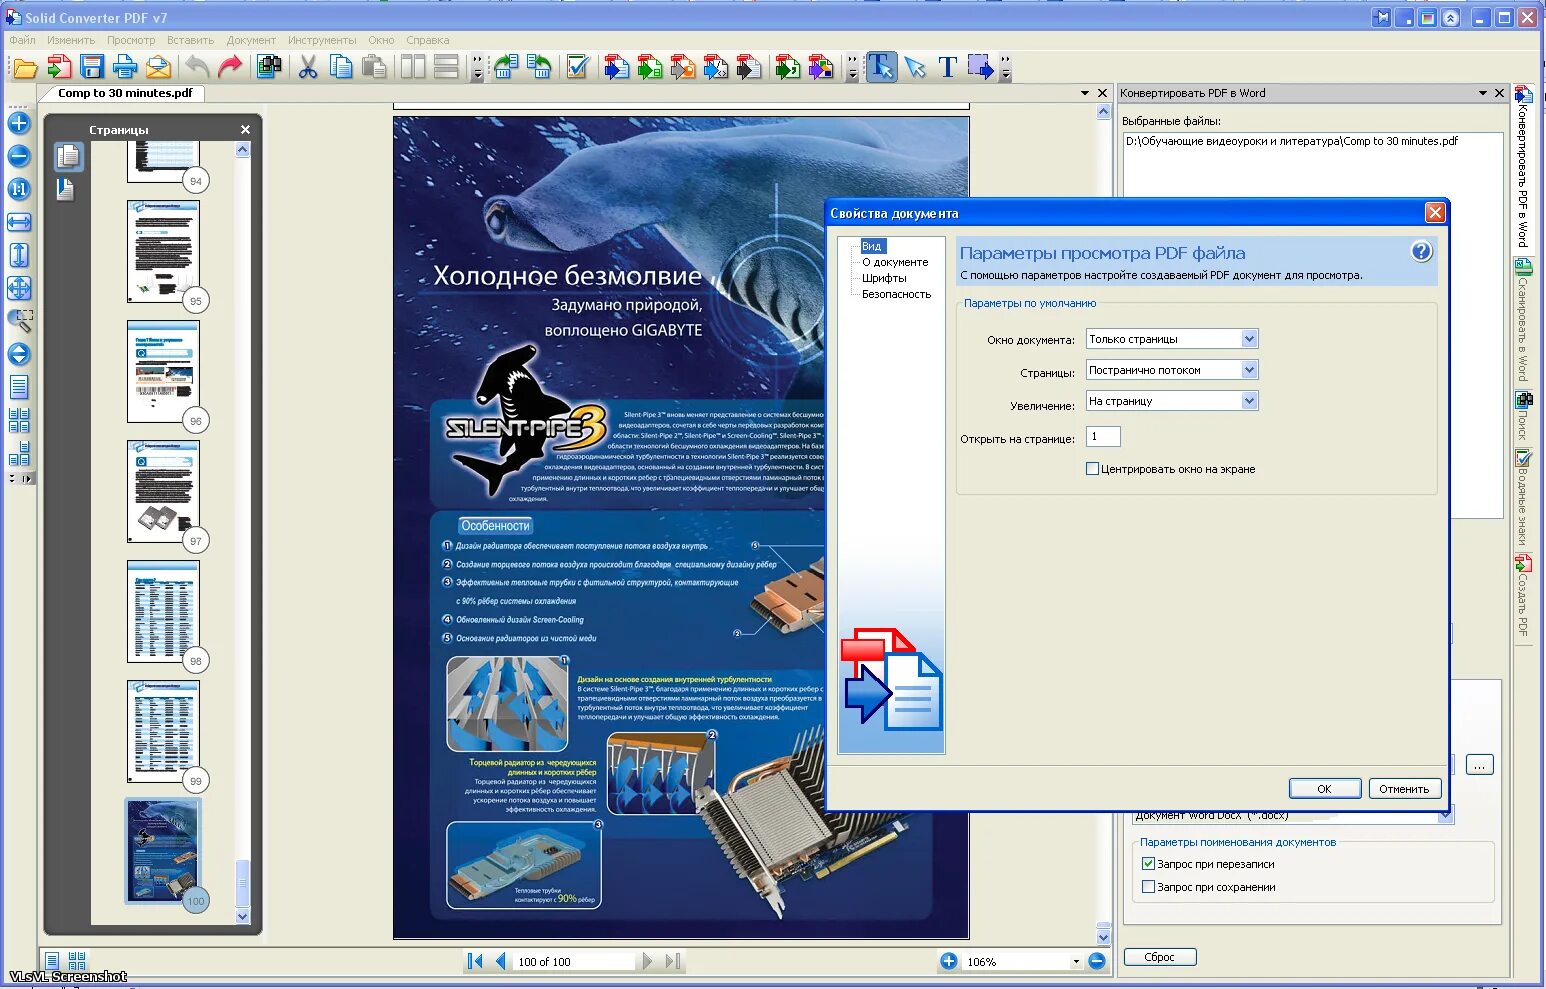
Task: Click the Print toolbar icon
Action: click(x=125, y=67)
